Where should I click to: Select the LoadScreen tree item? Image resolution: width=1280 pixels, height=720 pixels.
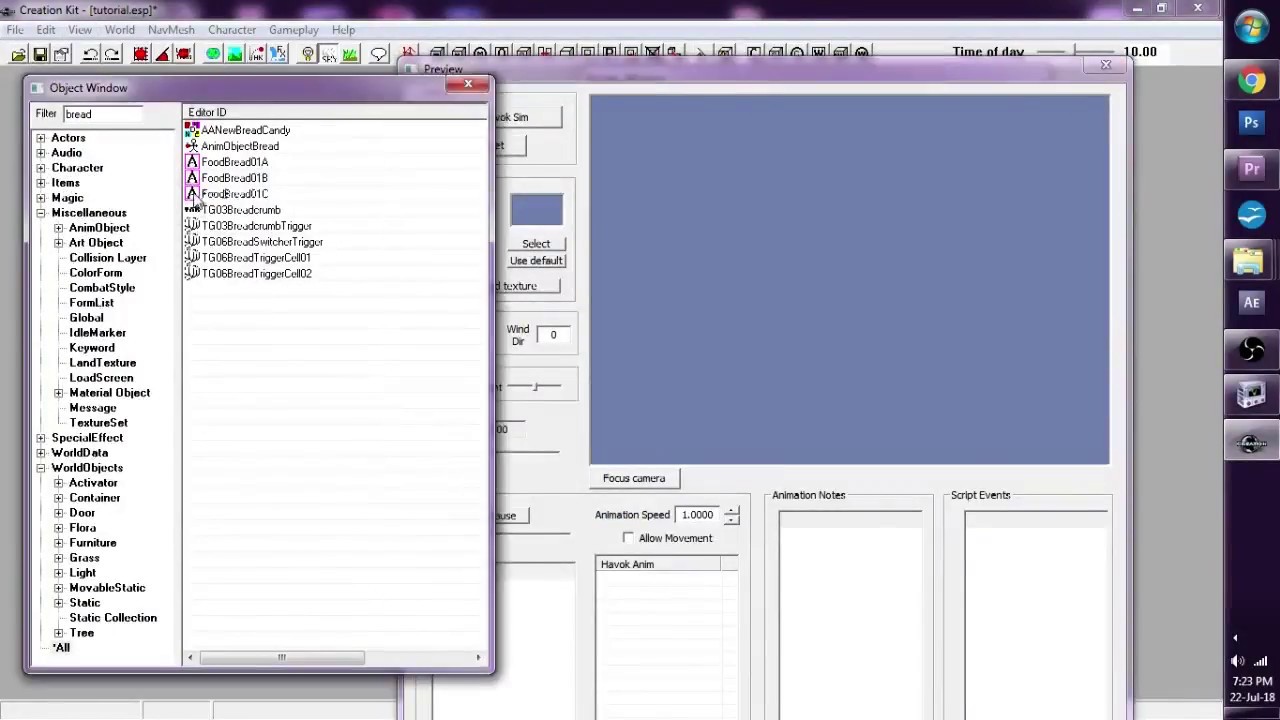101,378
